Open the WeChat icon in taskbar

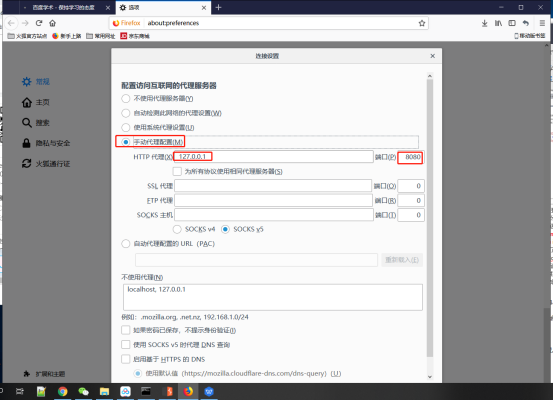click(x=83, y=391)
